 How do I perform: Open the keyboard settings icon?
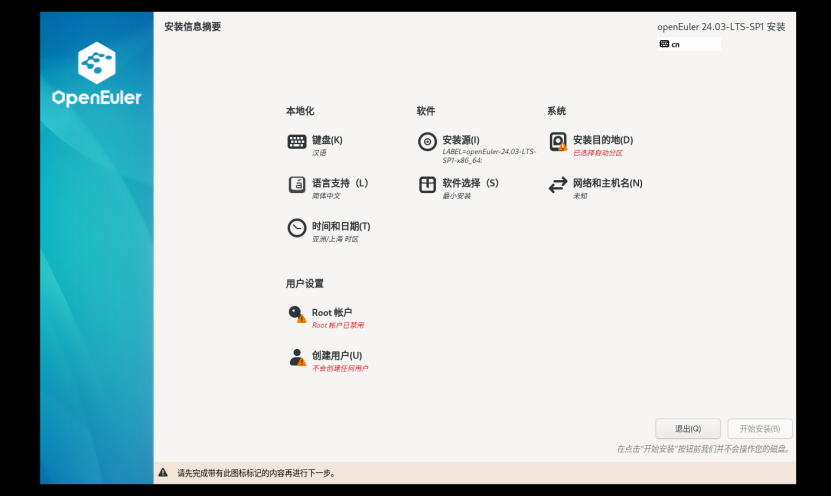click(297, 141)
